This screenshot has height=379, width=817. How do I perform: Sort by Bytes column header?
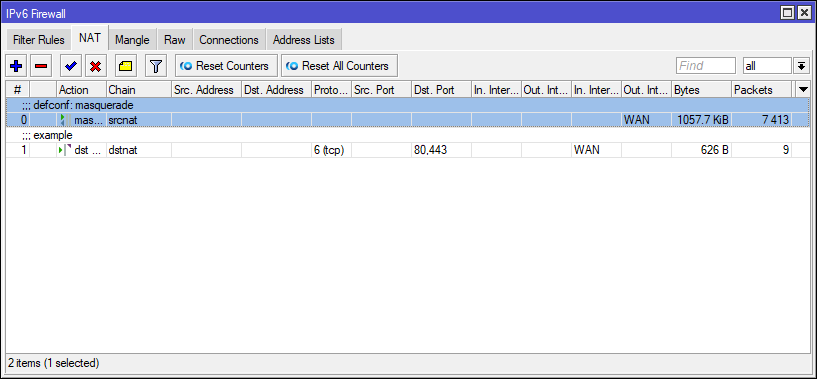[701, 90]
